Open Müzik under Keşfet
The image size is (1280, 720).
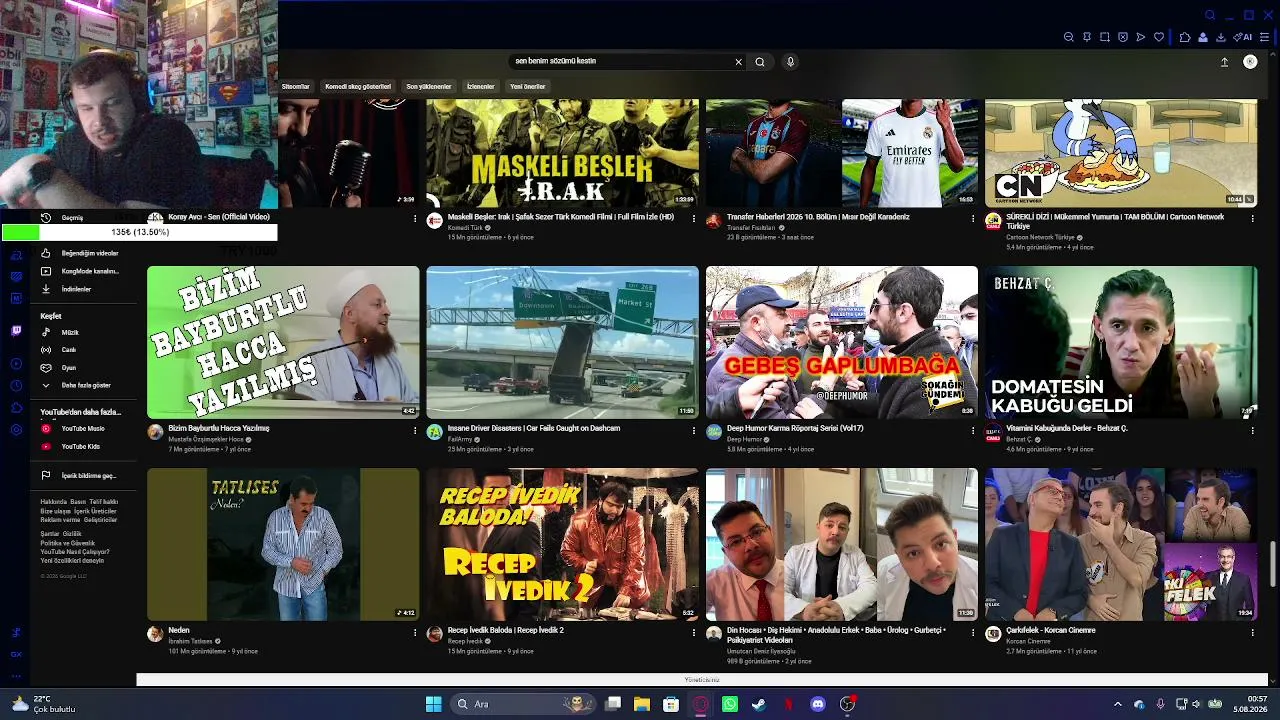(x=82, y=332)
